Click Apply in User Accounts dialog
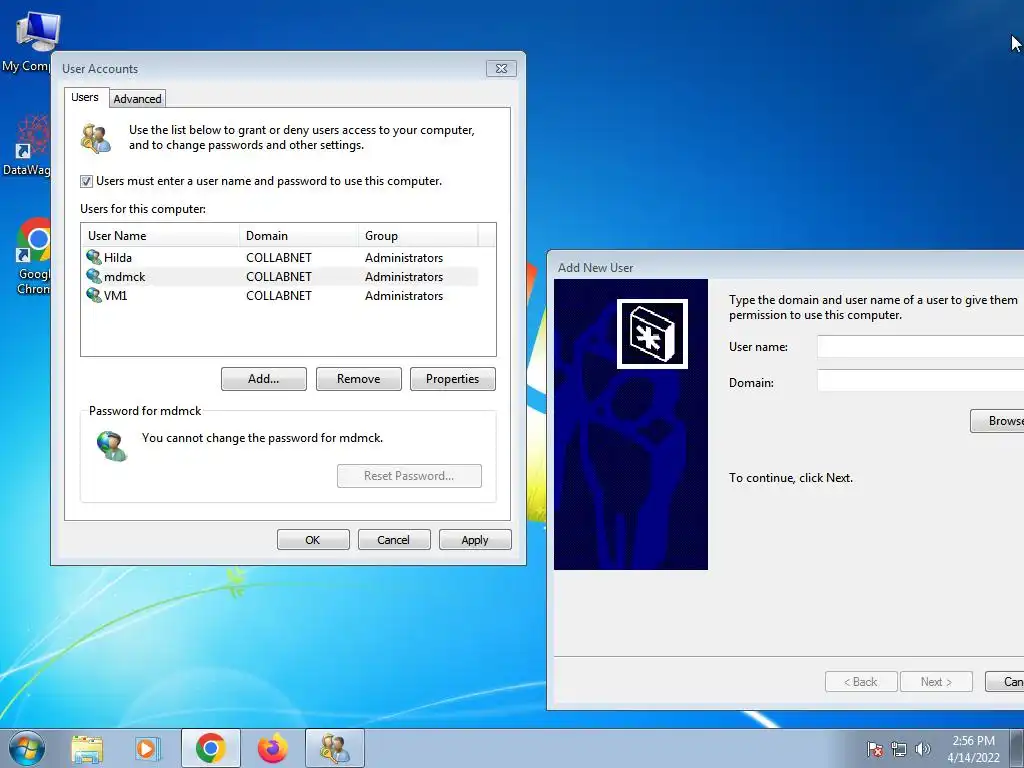Image resolution: width=1024 pixels, height=768 pixels. tap(475, 539)
